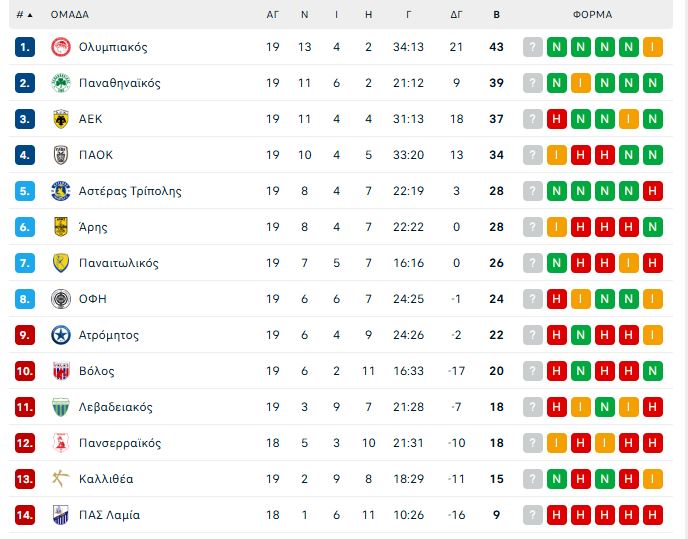Click Πανσερραϊκός upcoming match question-mark badge
This screenshot has width=688, height=539.
[x=533, y=443]
